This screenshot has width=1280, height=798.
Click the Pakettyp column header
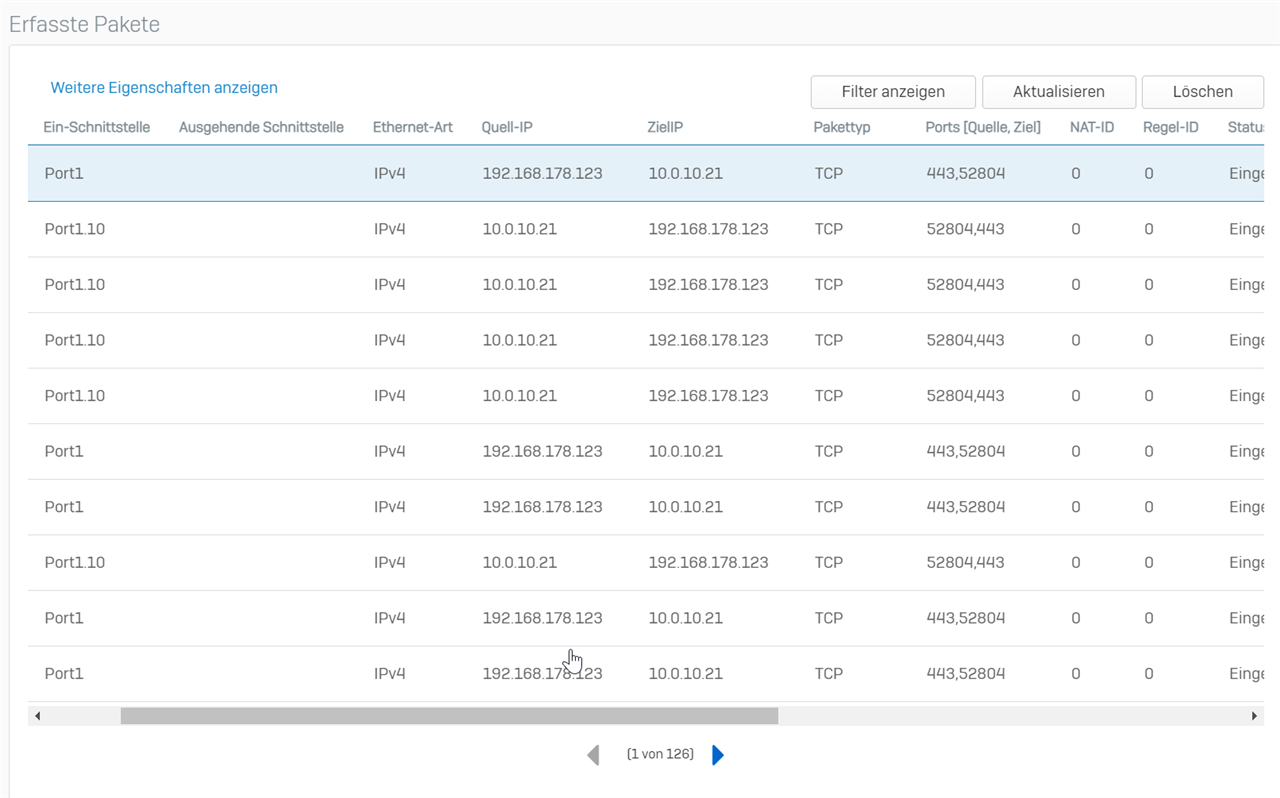point(842,127)
